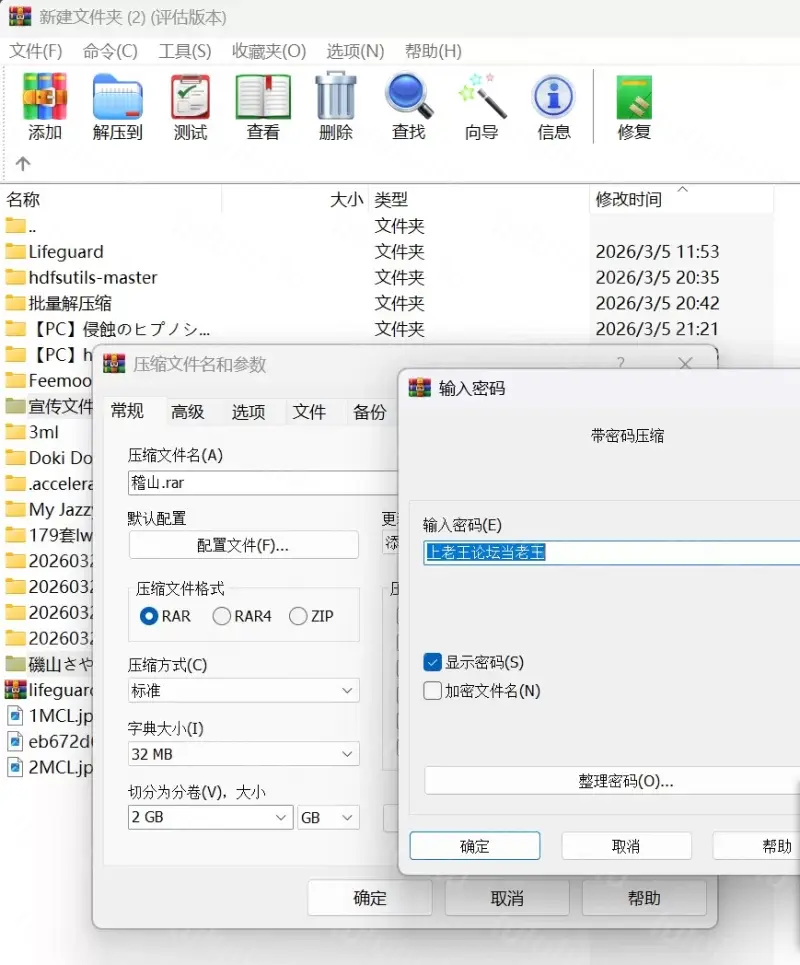Uncheck the Show password (显示密码) checkbox
The width and height of the screenshot is (800, 965).
point(433,662)
